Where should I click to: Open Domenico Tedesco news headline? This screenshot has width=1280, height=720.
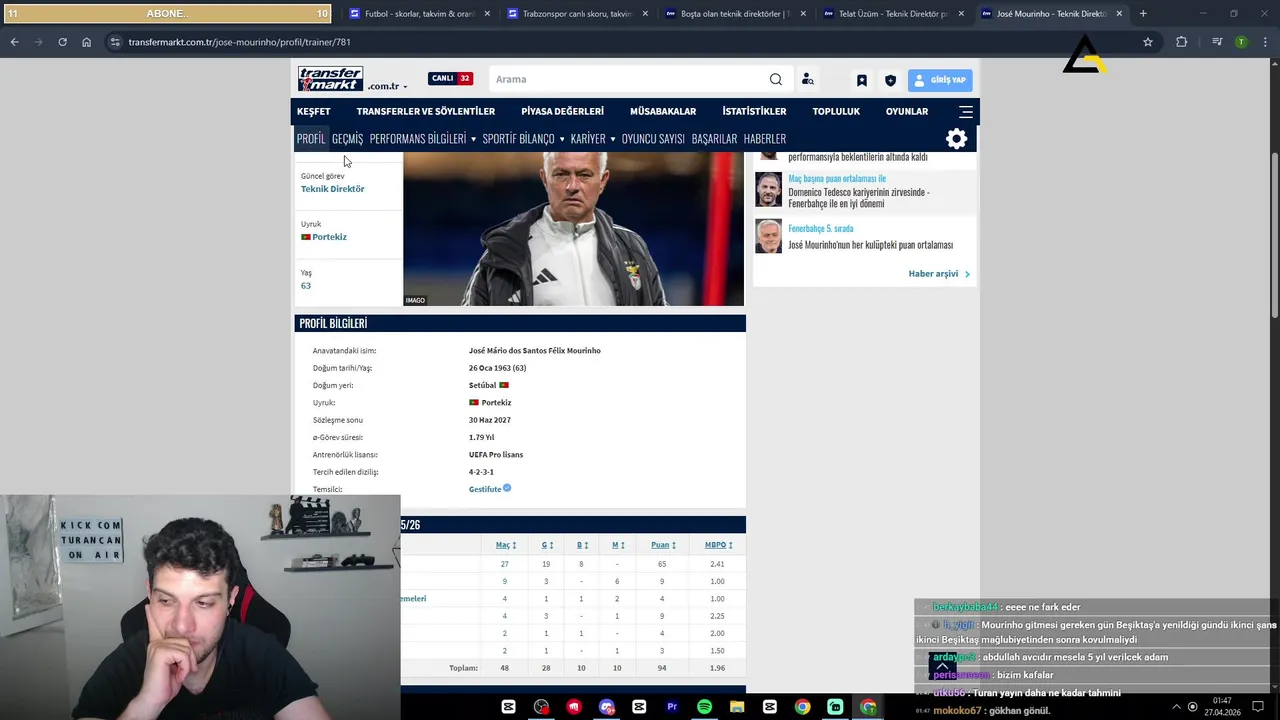coord(858,198)
